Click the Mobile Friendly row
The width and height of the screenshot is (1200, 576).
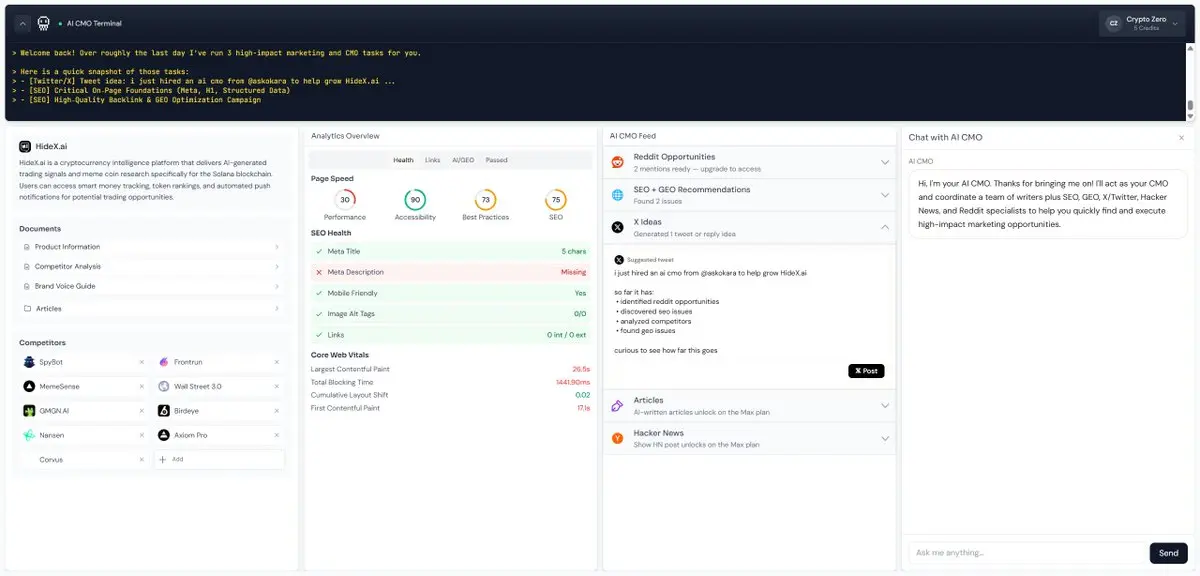(x=449, y=293)
